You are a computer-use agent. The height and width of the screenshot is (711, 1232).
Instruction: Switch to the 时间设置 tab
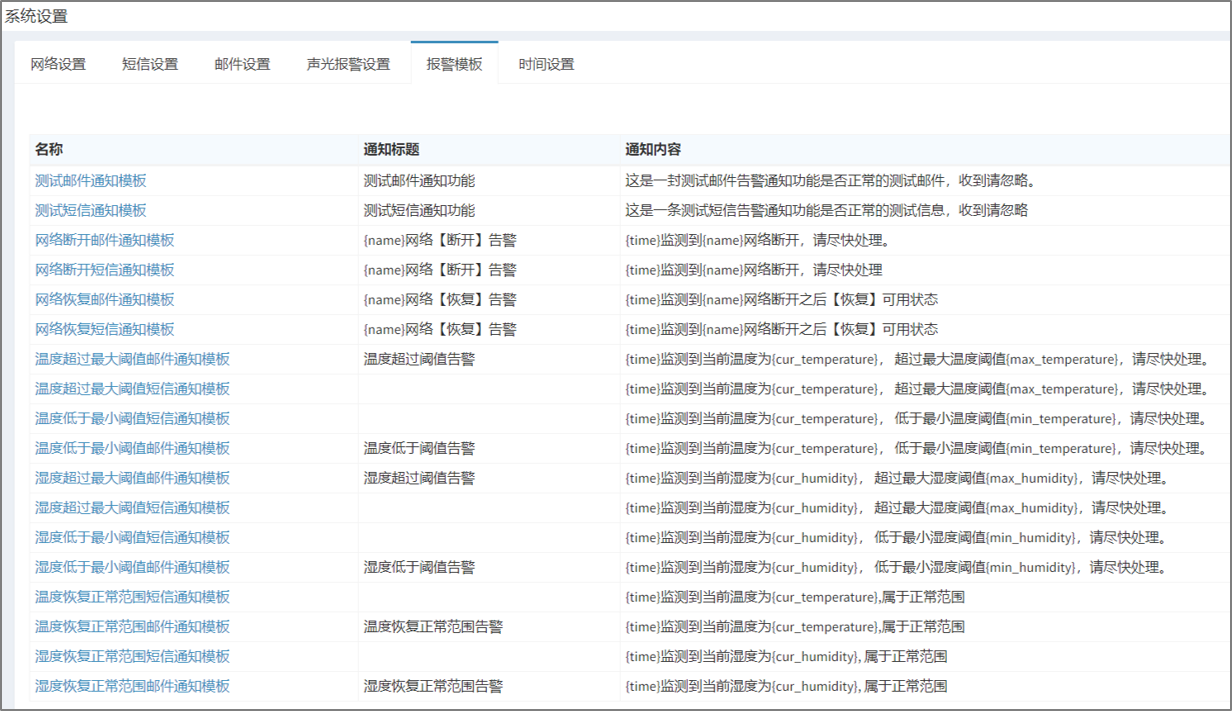point(545,63)
